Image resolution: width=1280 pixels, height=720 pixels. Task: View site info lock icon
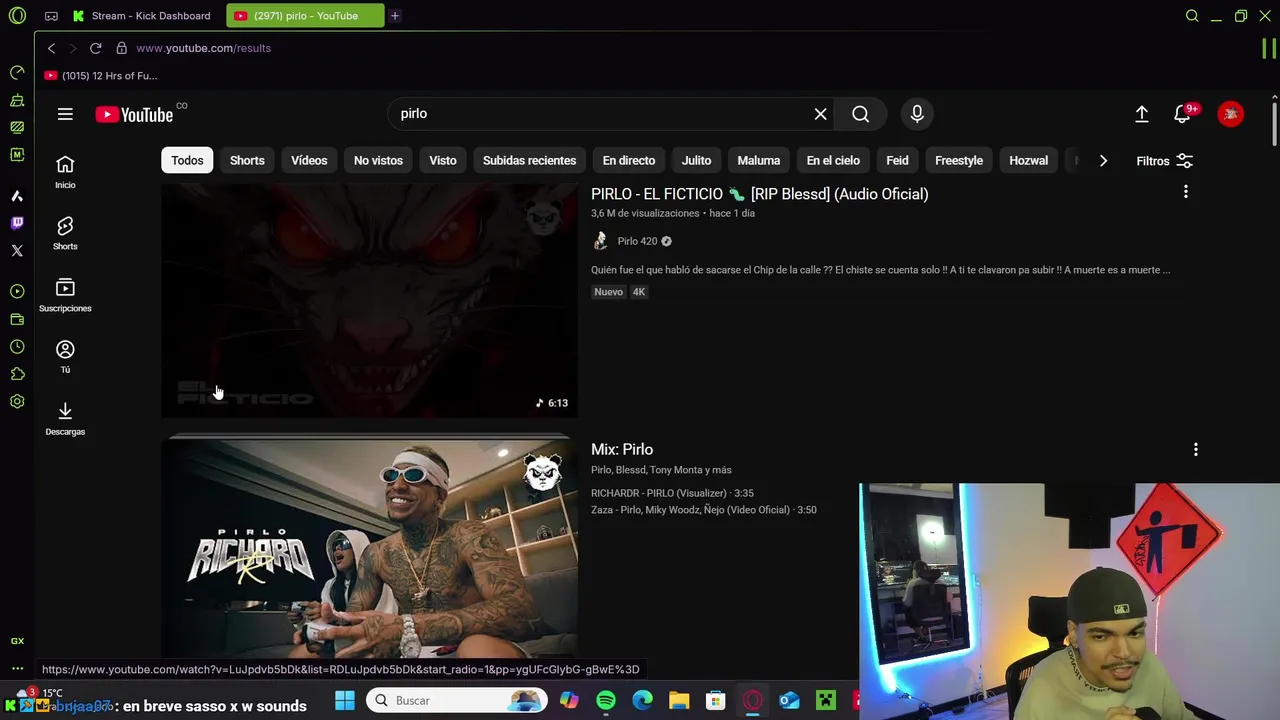click(x=121, y=48)
